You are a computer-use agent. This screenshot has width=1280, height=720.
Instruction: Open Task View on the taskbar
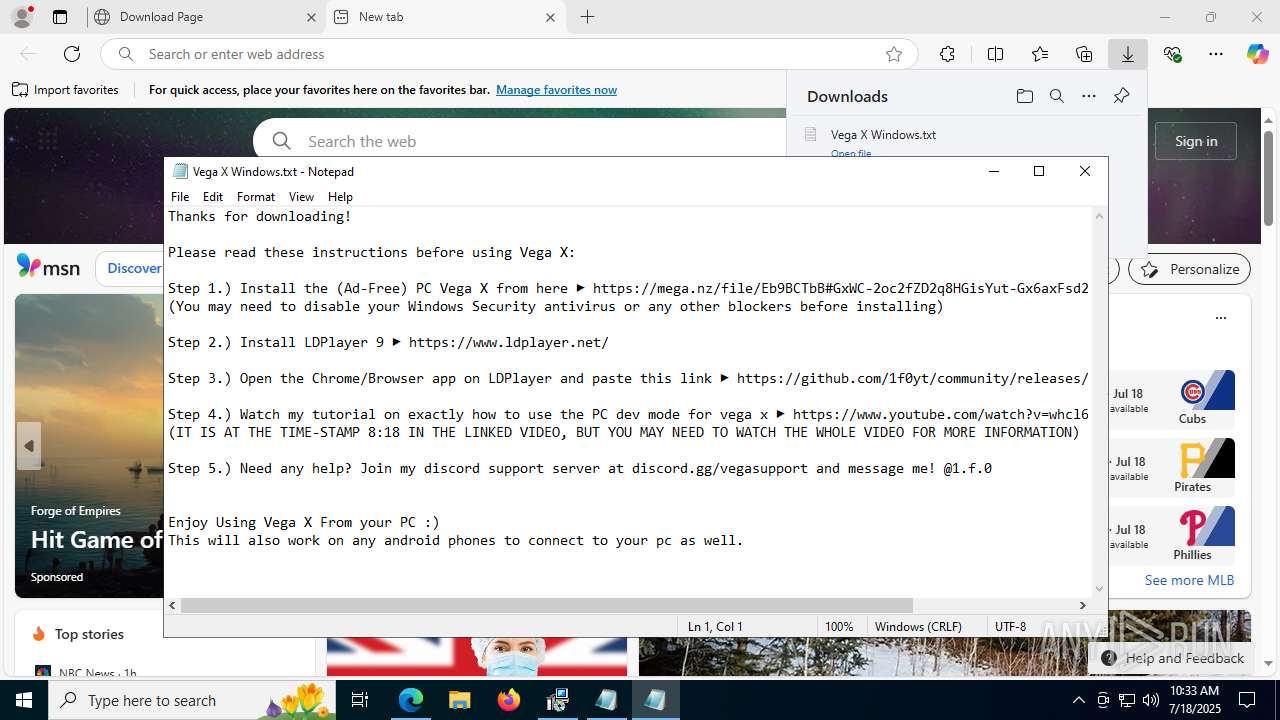[360, 700]
